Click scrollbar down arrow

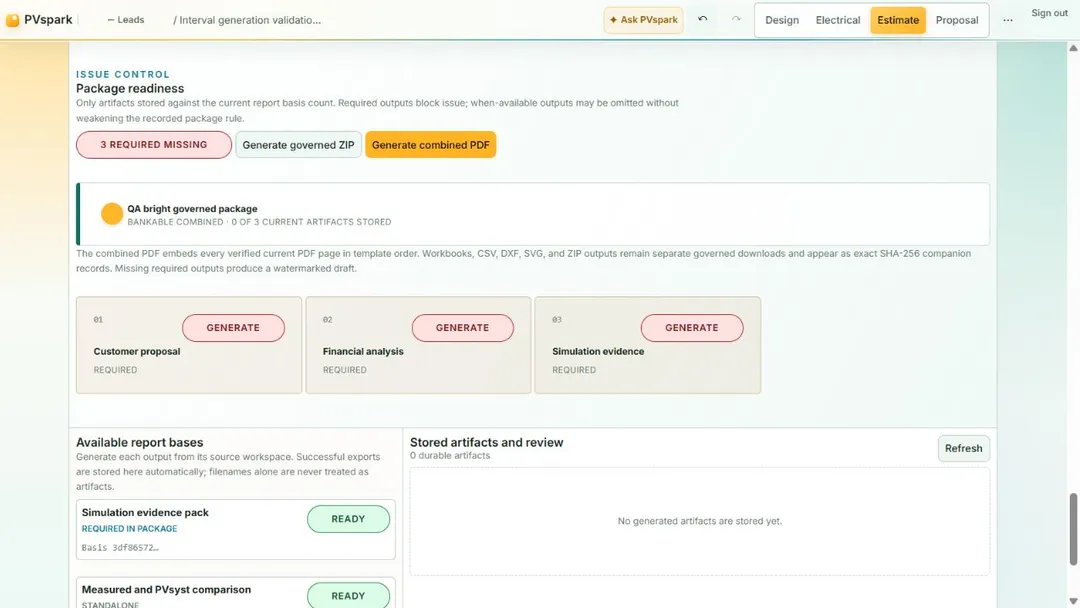coord(1072,601)
